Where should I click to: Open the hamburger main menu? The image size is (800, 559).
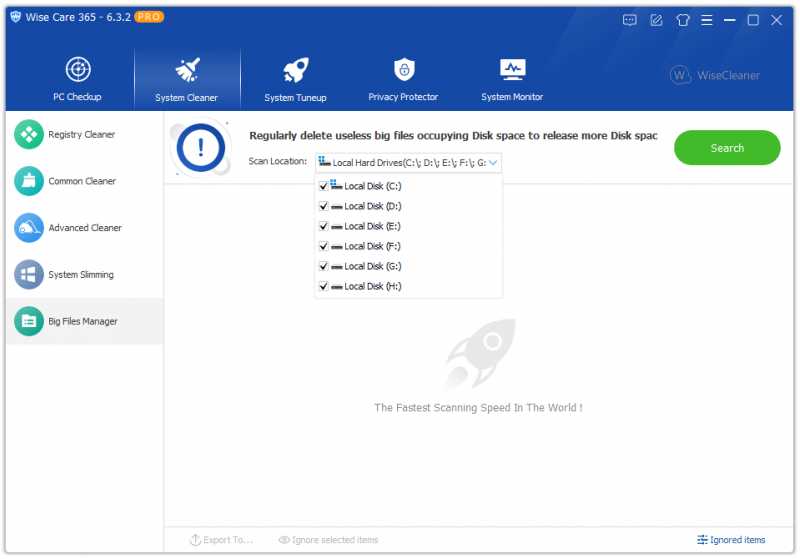click(707, 20)
